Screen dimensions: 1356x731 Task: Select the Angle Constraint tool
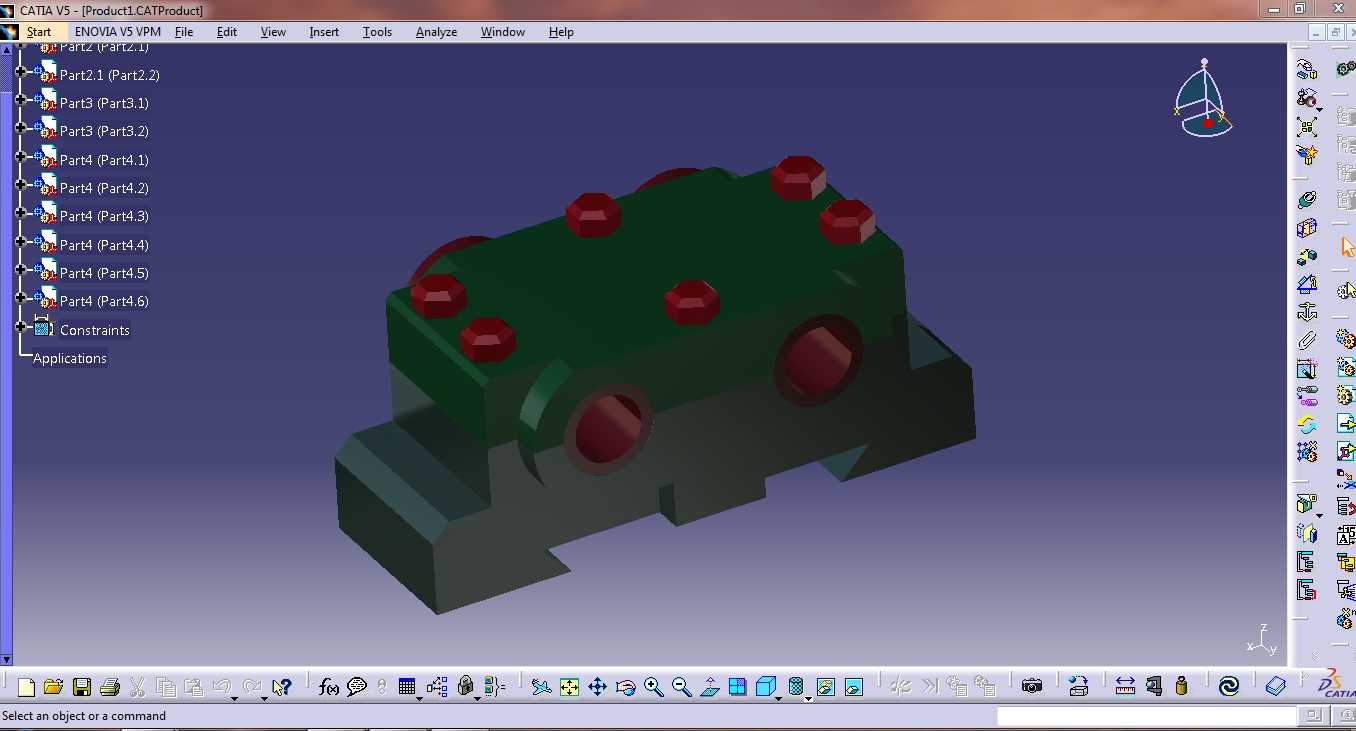click(x=1306, y=284)
